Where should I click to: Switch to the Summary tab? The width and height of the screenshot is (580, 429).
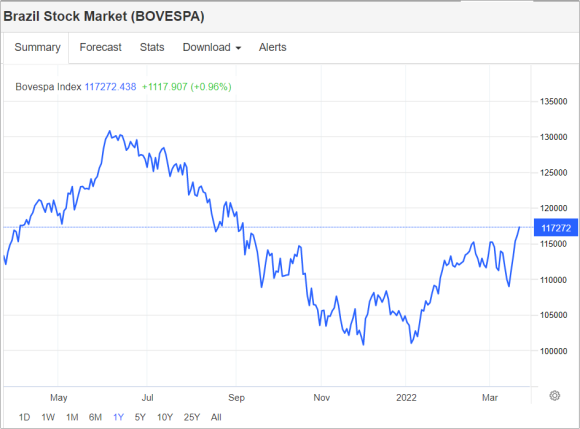(37, 47)
